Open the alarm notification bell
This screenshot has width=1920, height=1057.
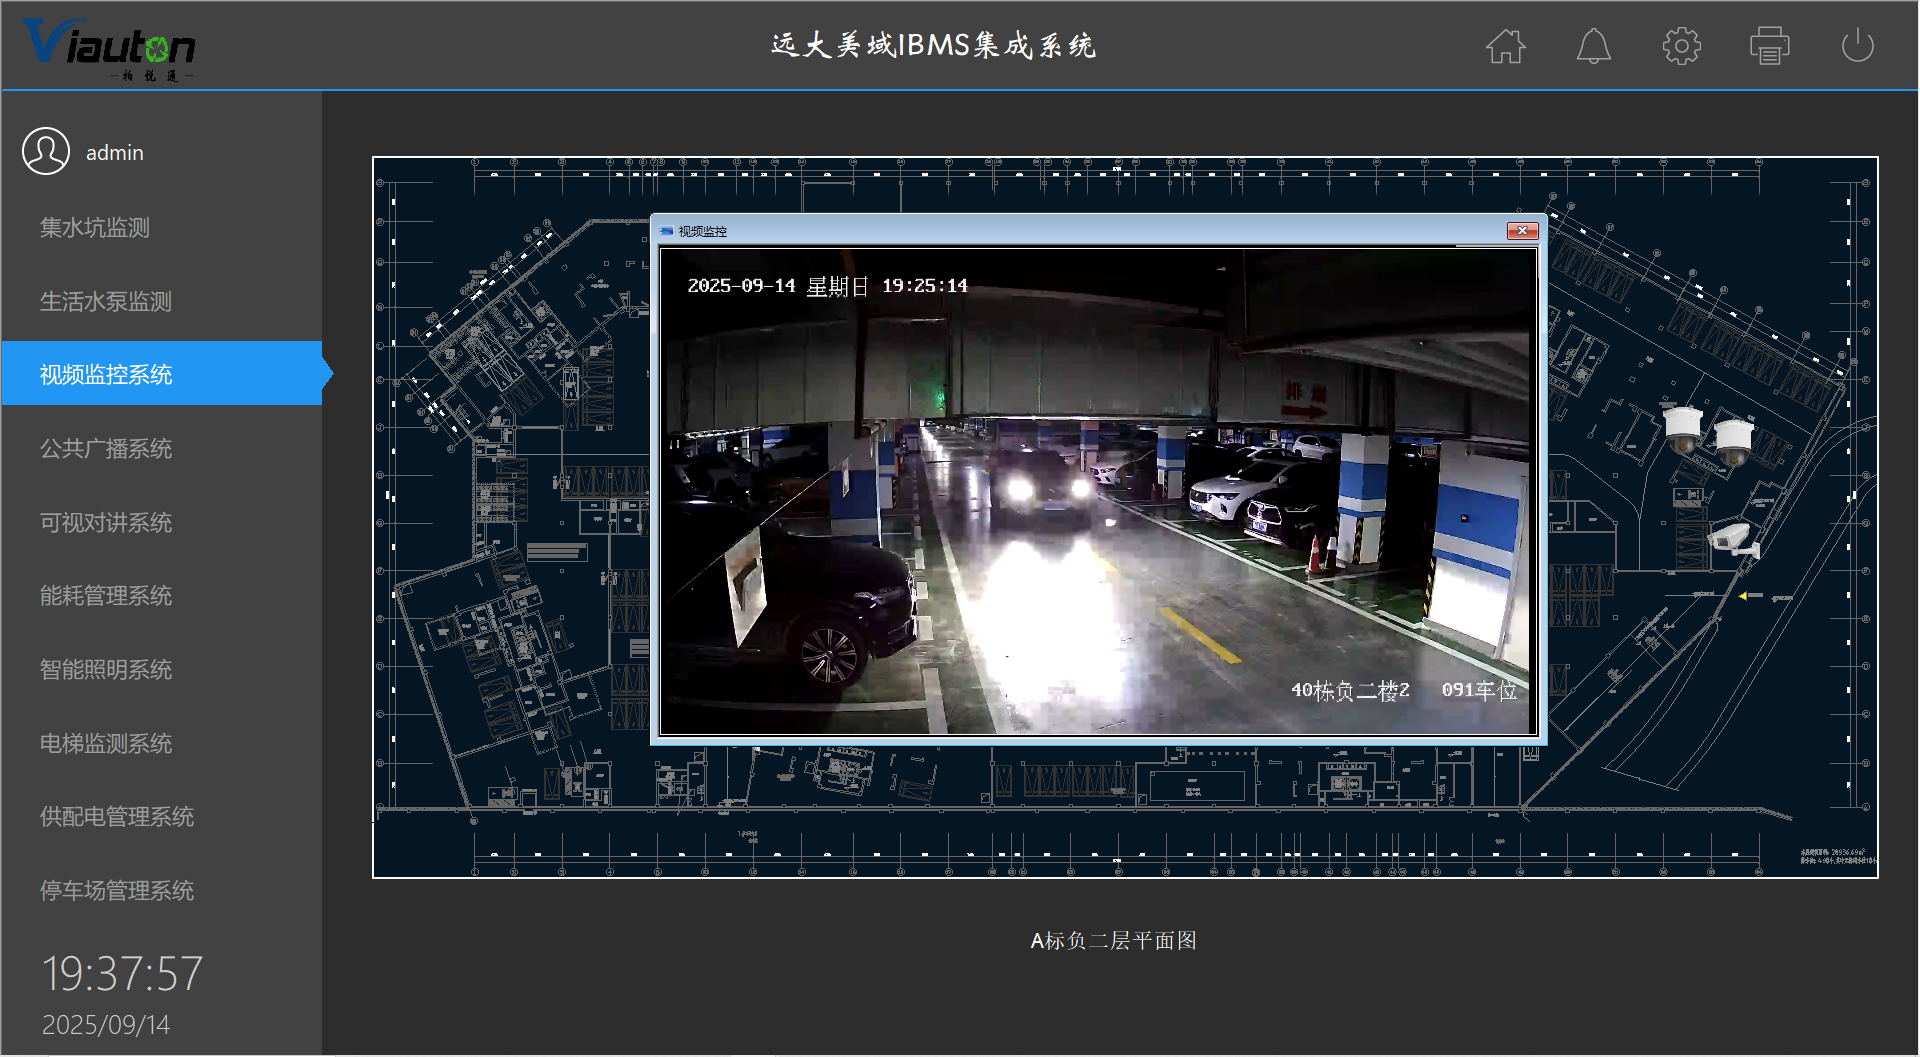1593,46
